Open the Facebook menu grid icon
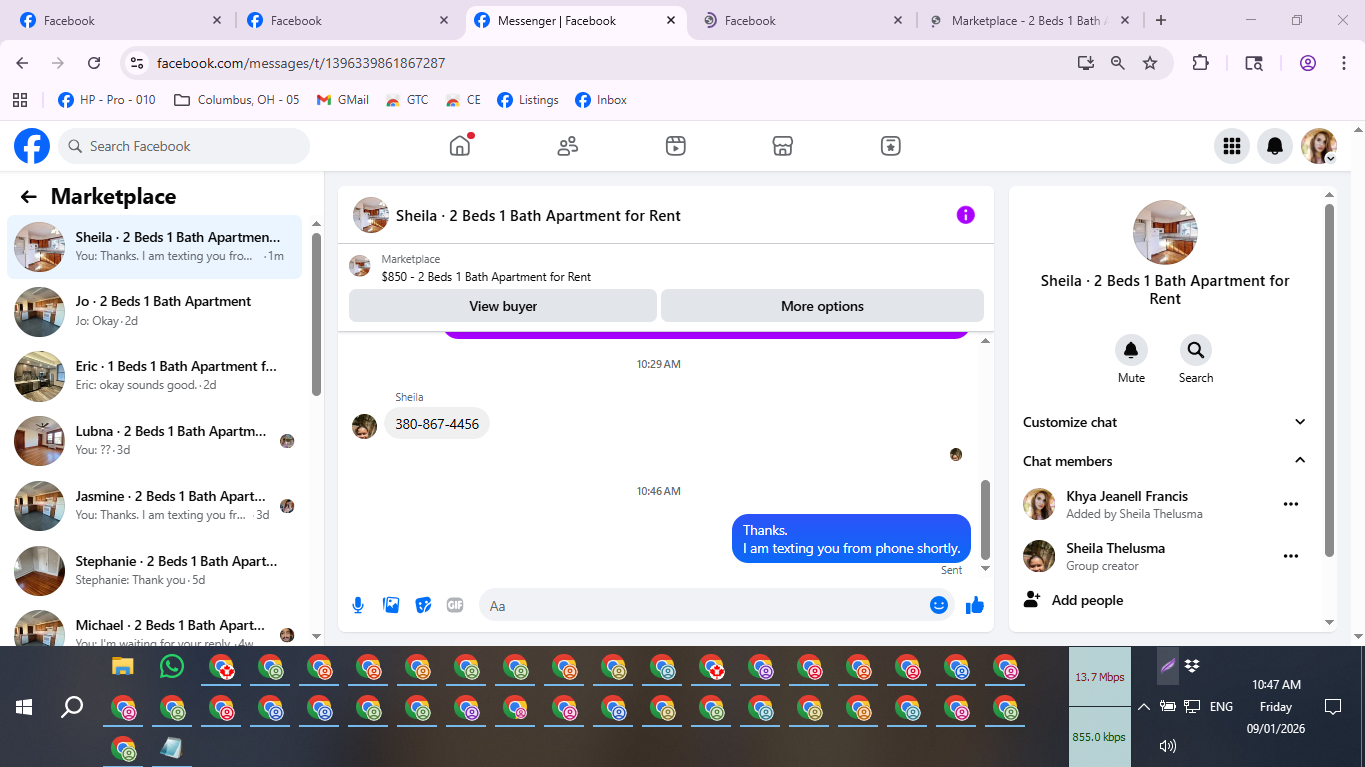Viewport: 1365px width, 767px height. (1232, 146)
